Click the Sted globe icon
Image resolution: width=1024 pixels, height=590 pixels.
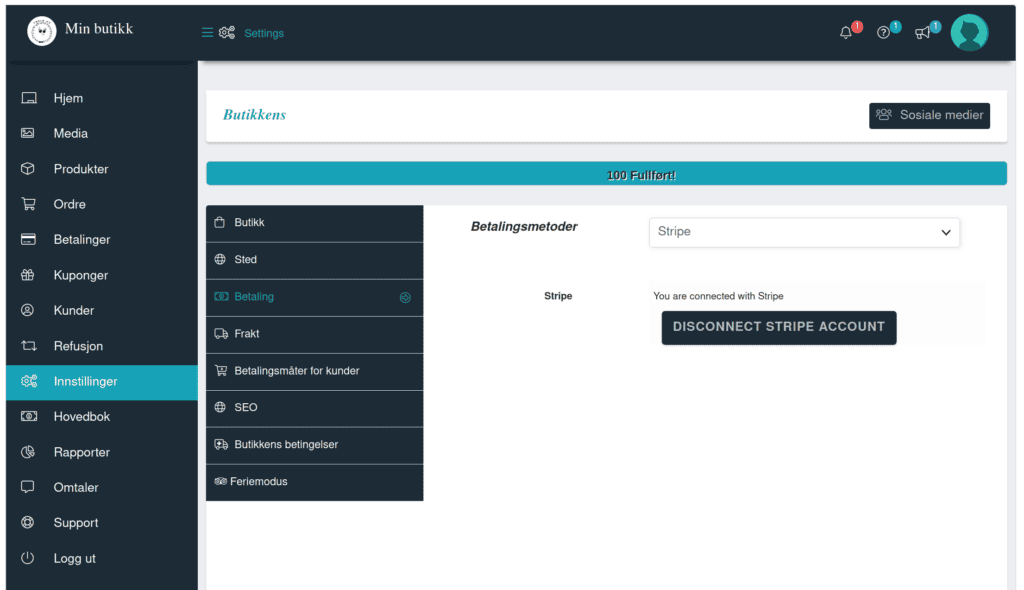[220, 259]
